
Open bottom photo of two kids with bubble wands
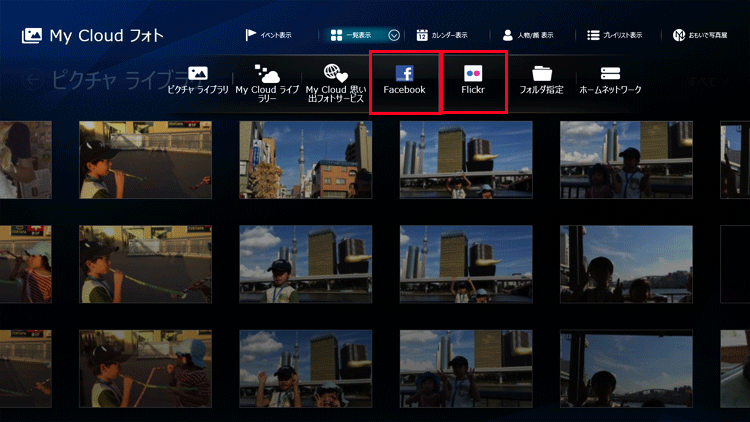145,368
